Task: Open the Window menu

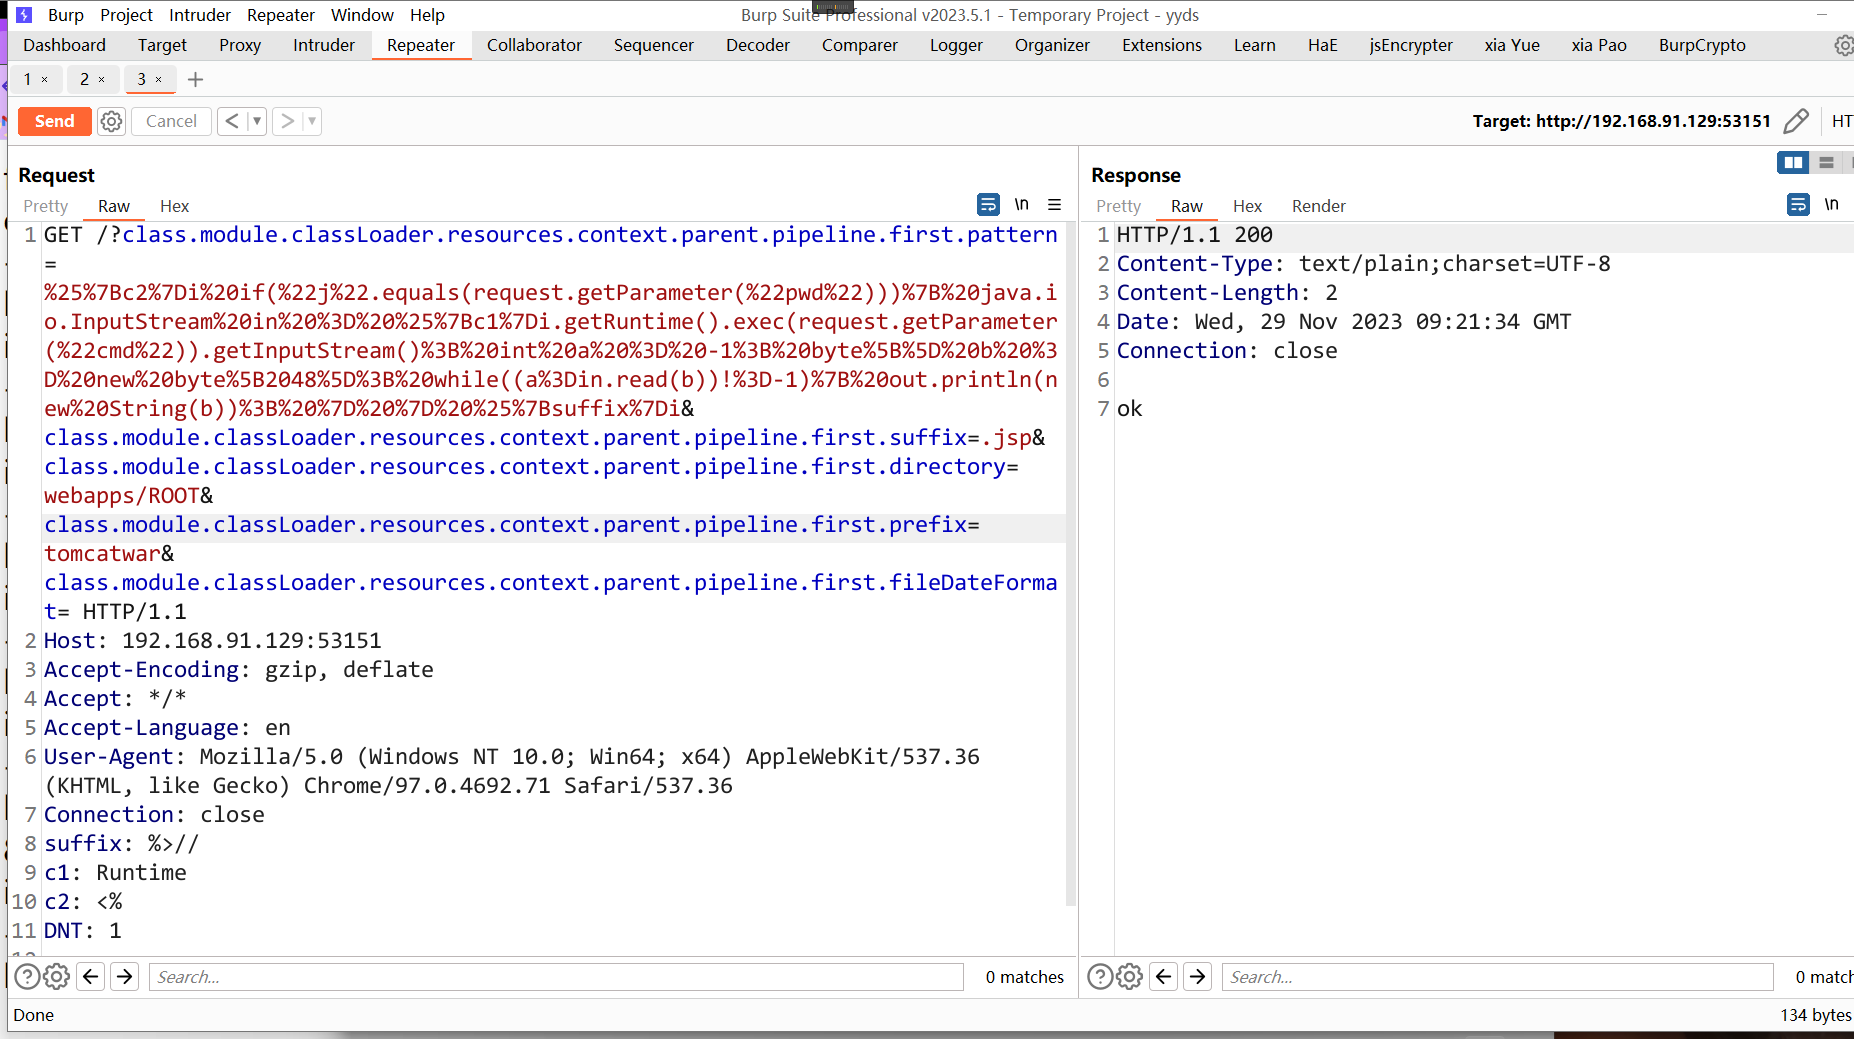Action: (362, 15)
